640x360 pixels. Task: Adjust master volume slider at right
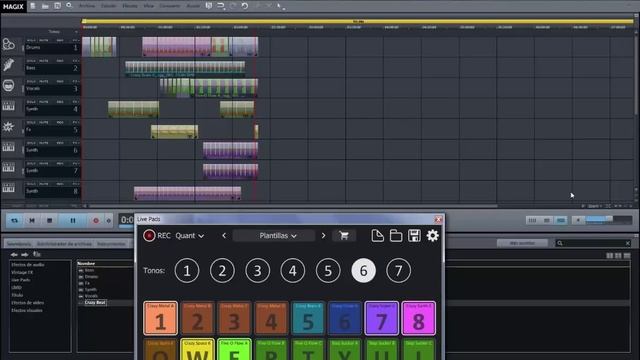609,220
